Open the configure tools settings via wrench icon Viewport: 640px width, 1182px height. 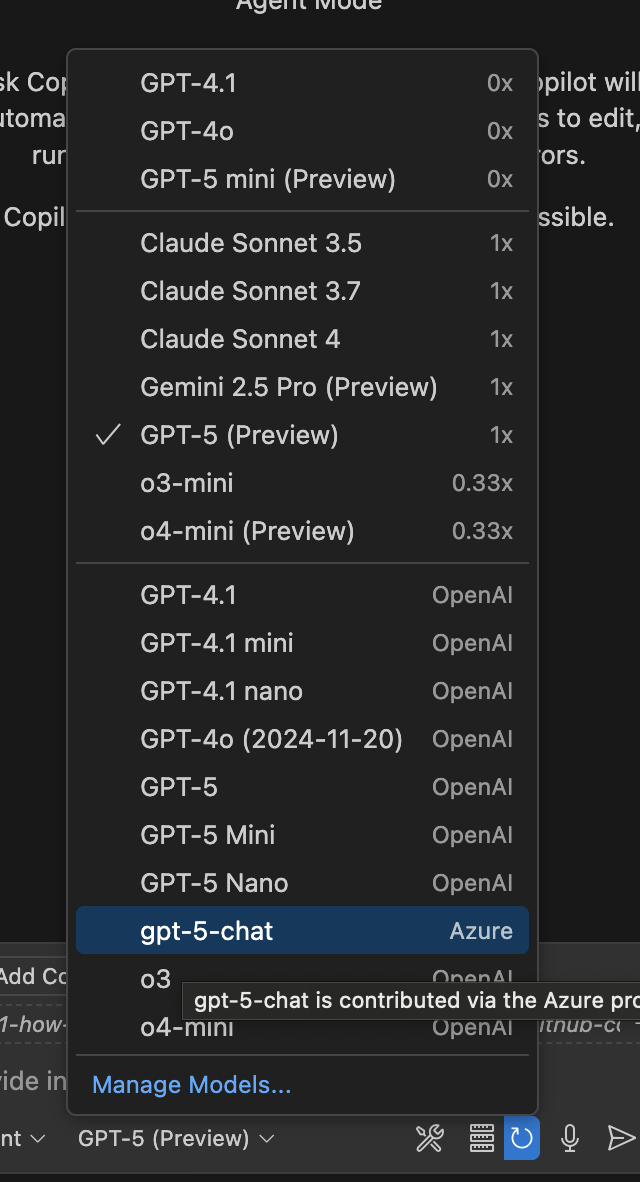pyautogui.click(x=430, y=1138)
